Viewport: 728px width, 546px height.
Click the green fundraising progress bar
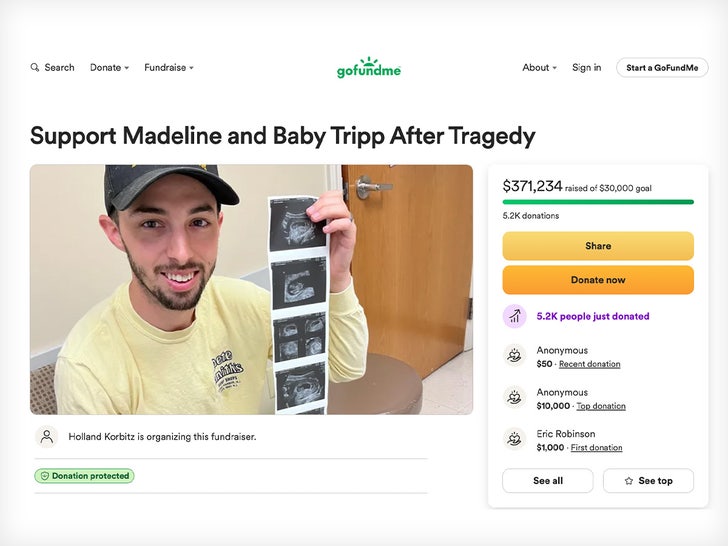(x=597, y=202)
